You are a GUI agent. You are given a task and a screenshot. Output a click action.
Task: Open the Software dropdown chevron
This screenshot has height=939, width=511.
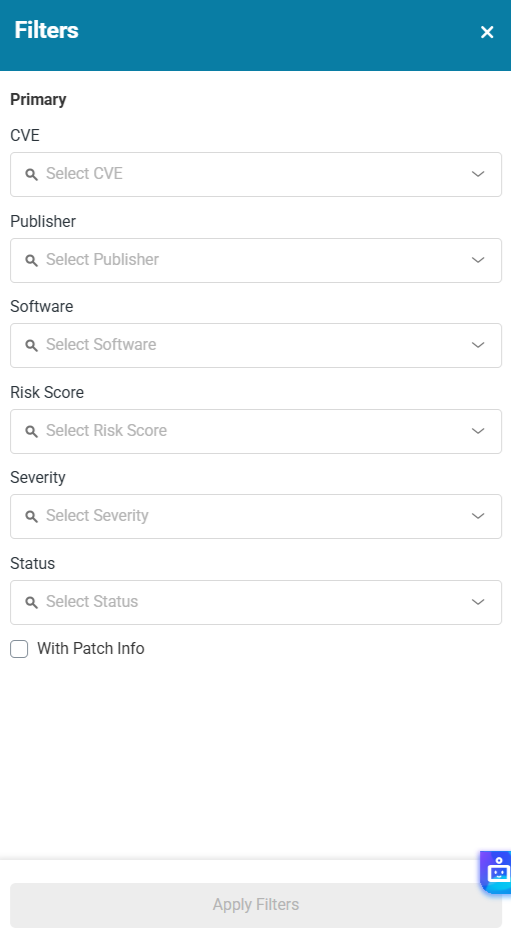click(x=478, y=346)
